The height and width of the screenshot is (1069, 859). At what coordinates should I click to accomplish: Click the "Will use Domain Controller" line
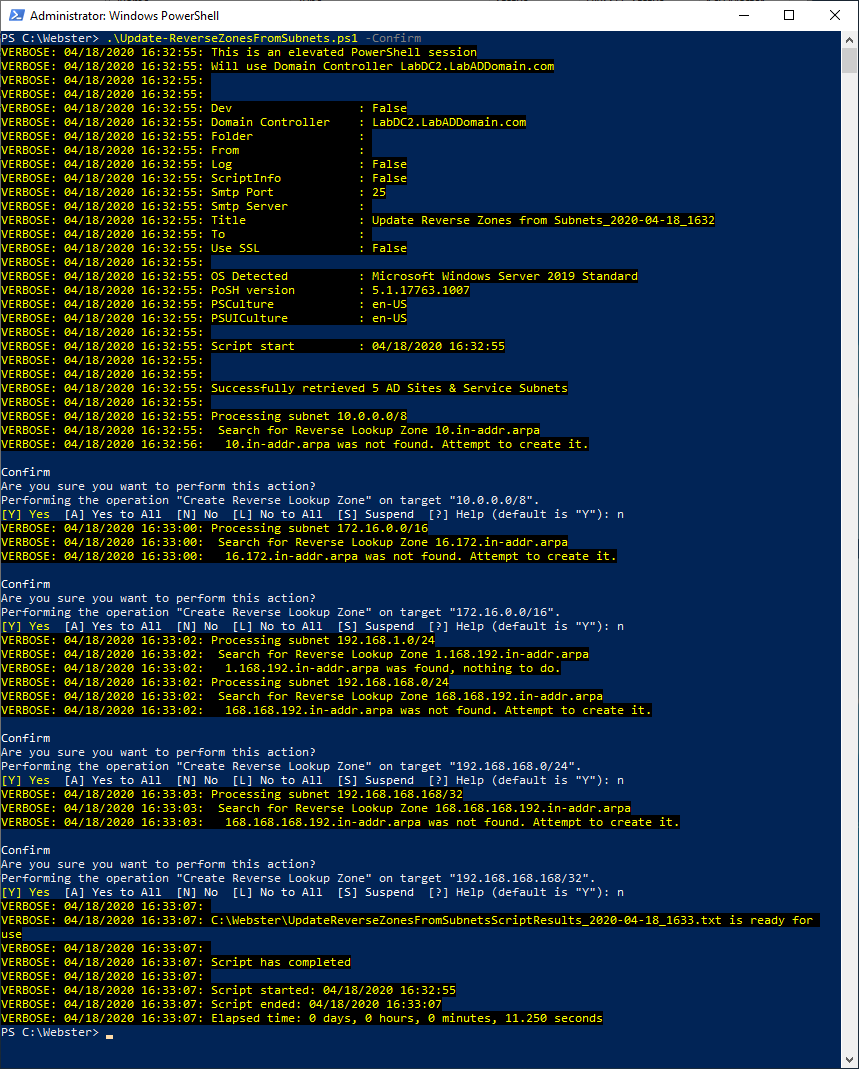pyautogui.click(x=382, y=66)
